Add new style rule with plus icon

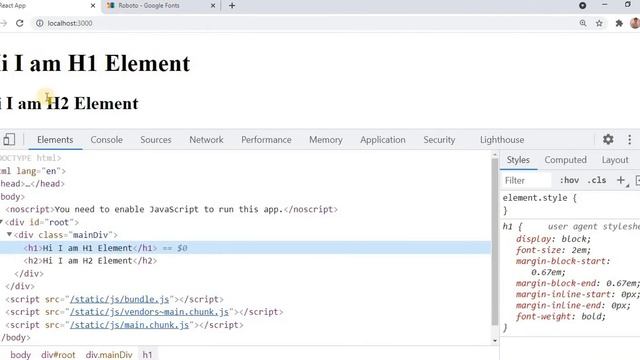pos(620,180)
